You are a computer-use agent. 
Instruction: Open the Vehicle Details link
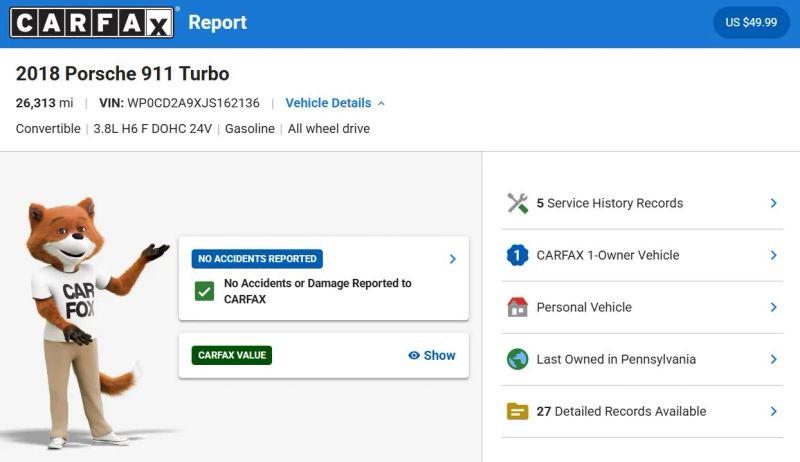(328, 103)
